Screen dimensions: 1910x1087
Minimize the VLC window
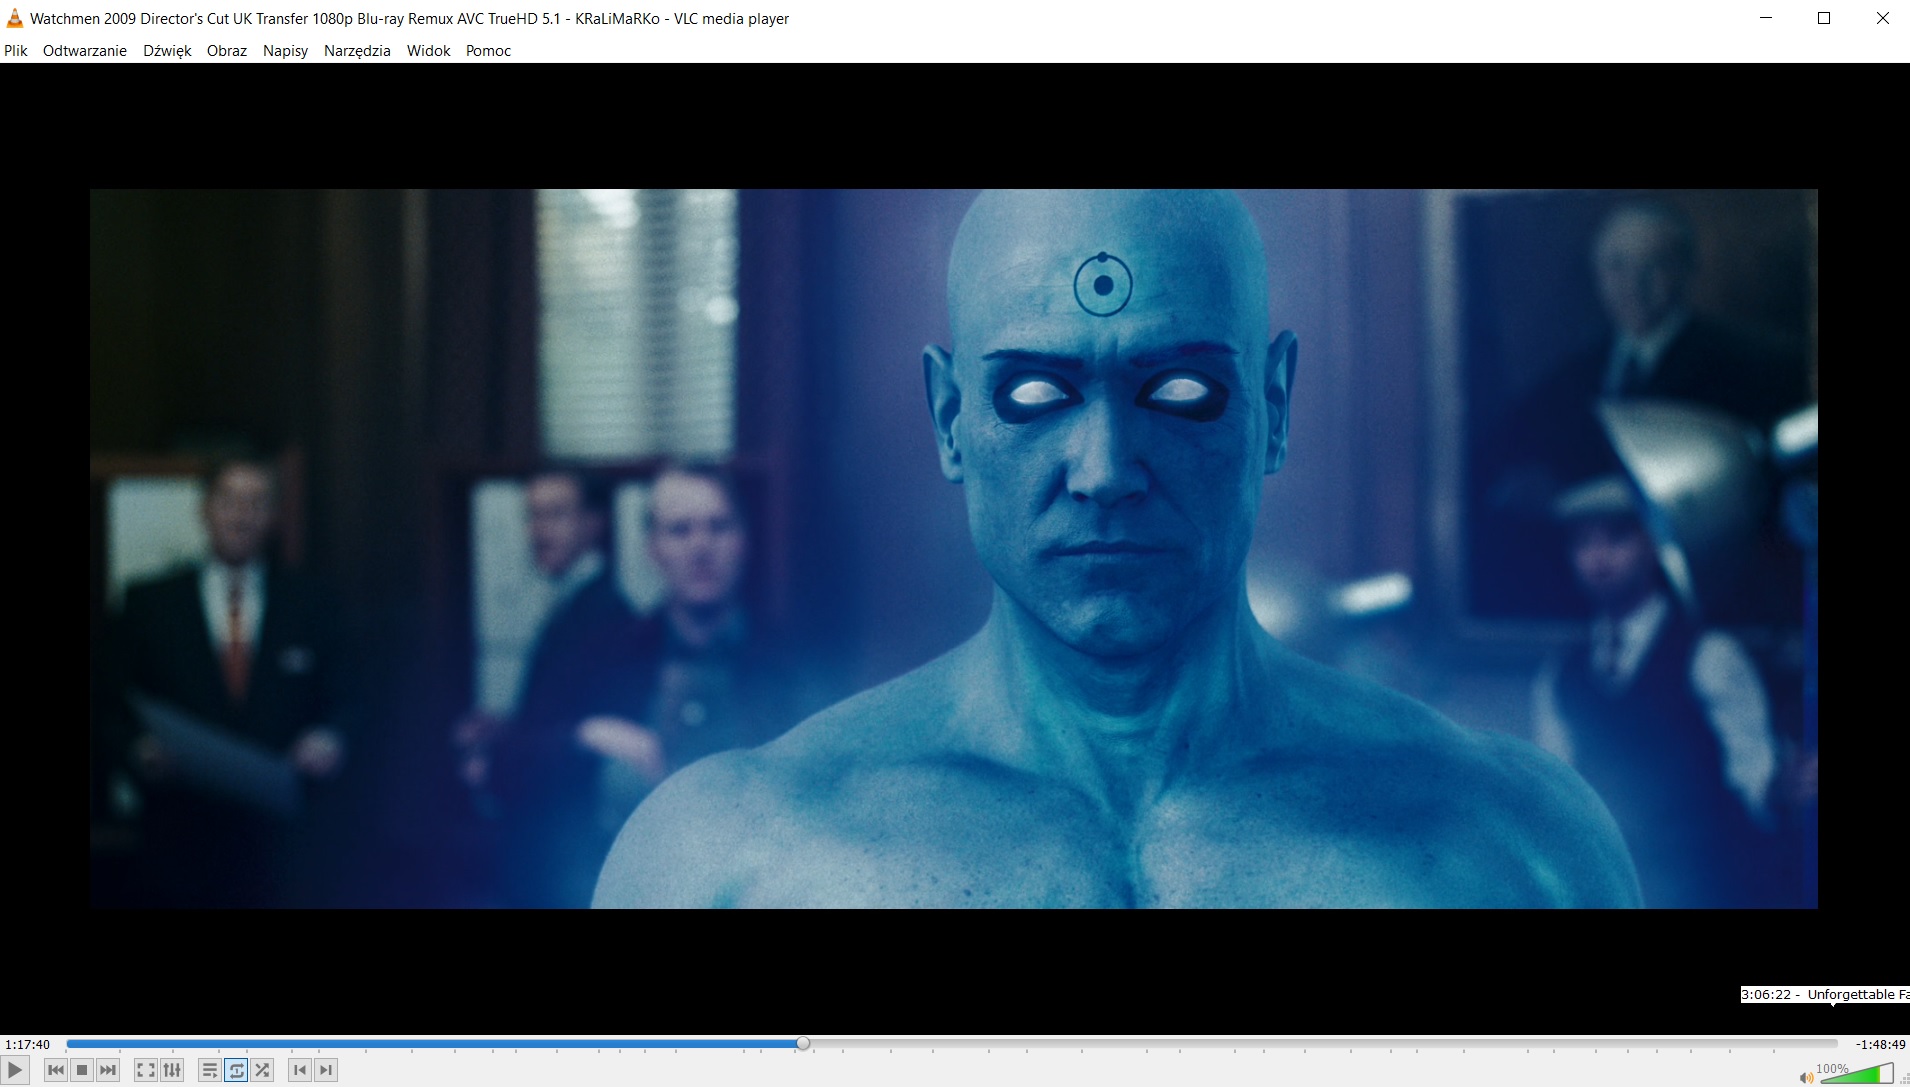pos(1766,18)
